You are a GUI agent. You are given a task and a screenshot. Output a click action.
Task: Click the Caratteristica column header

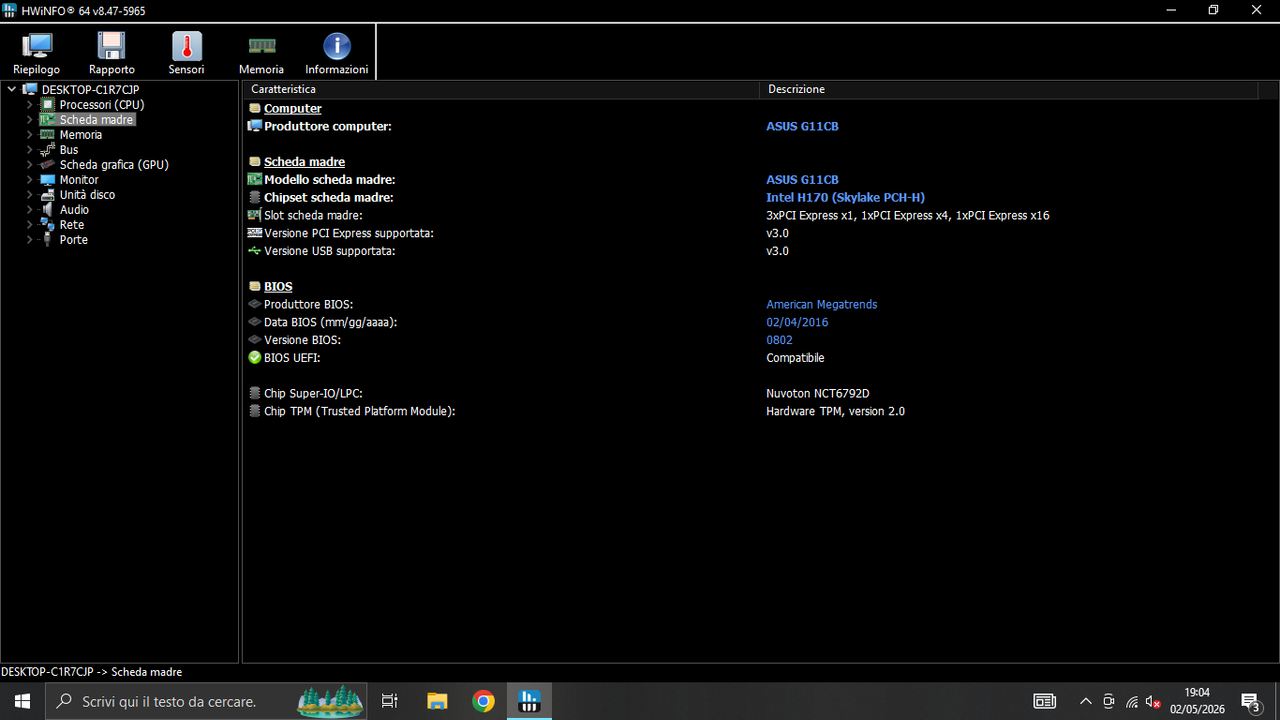tap(501, 89)
